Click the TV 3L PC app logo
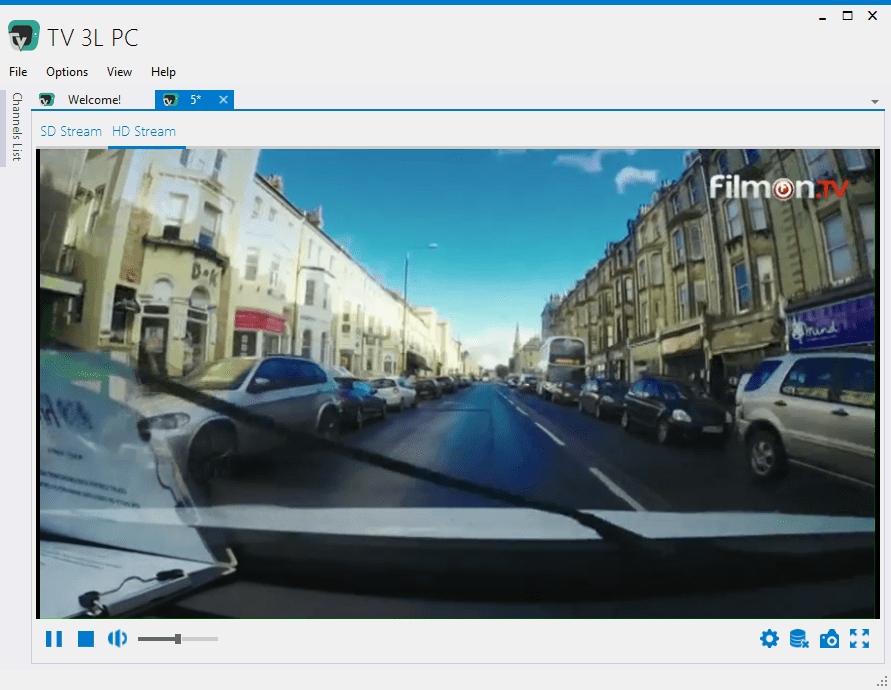Viewport: 891px width, 690px height. 24,36
